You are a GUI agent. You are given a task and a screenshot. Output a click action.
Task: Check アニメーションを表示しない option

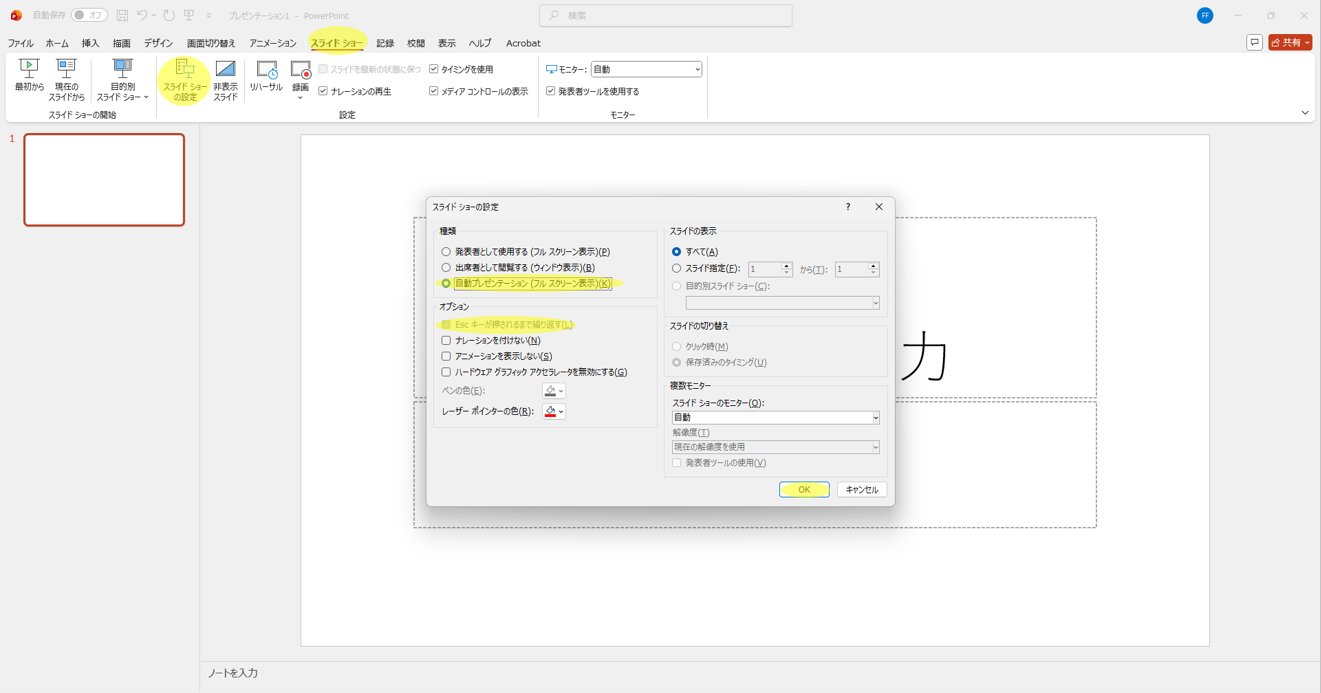click(446, 356)
